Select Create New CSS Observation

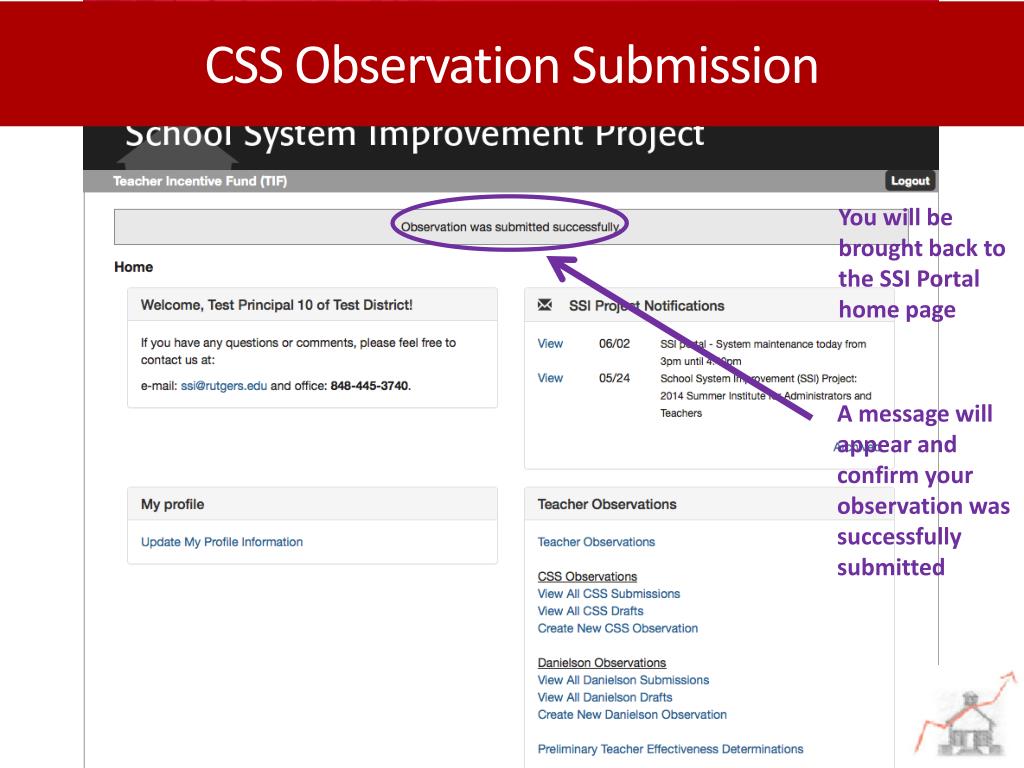pos(618,628)
